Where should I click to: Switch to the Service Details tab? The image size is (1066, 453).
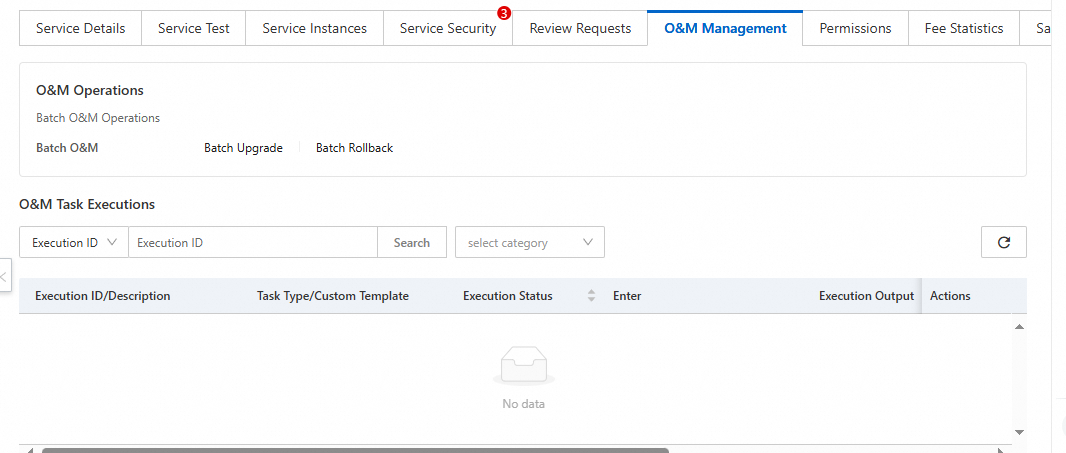point(80,28)
